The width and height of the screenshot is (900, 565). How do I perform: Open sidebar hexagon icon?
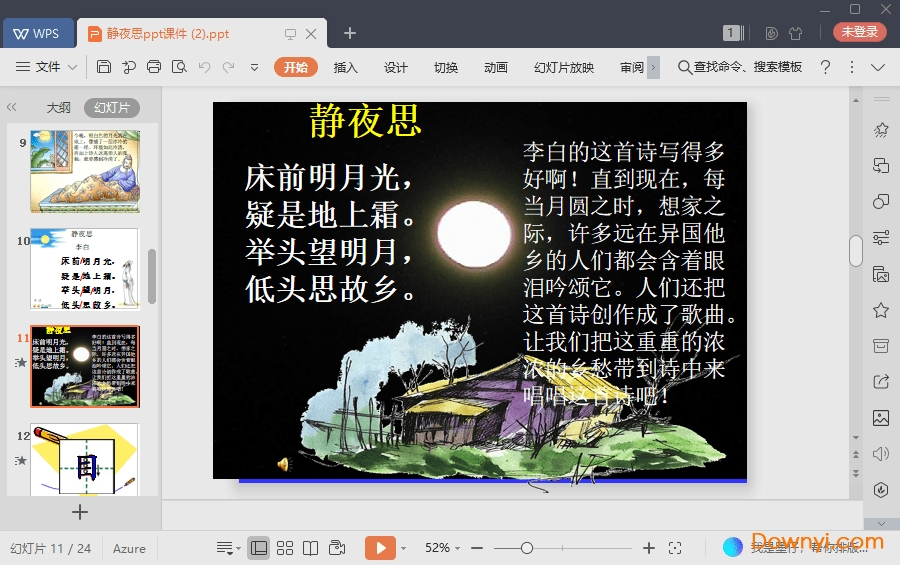pyautogui.click(x=880, y=490)
